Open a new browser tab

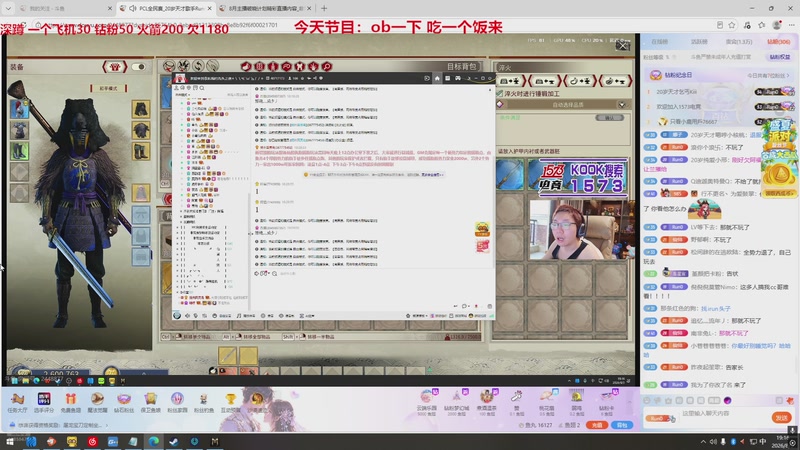324,9
